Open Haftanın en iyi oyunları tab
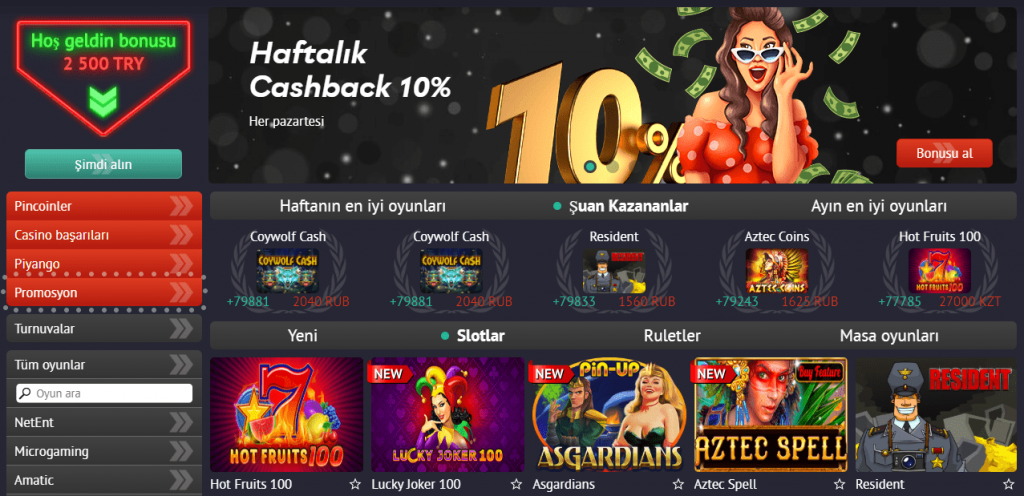This screenshot has width=1024, height=496. (362, 206)
